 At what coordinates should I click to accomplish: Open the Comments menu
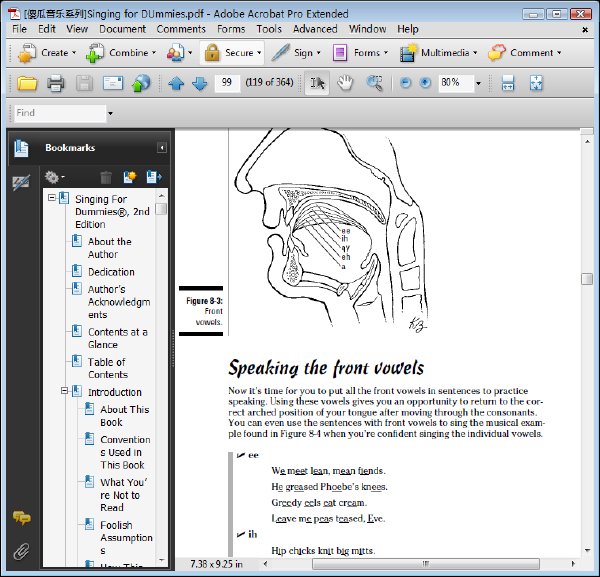click(x=181, y=29)
